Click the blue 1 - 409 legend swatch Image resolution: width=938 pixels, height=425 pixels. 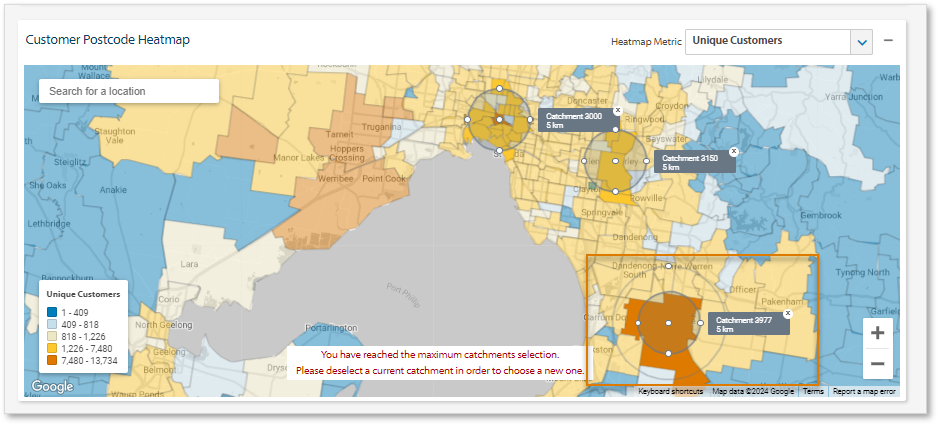coord(51,312)
